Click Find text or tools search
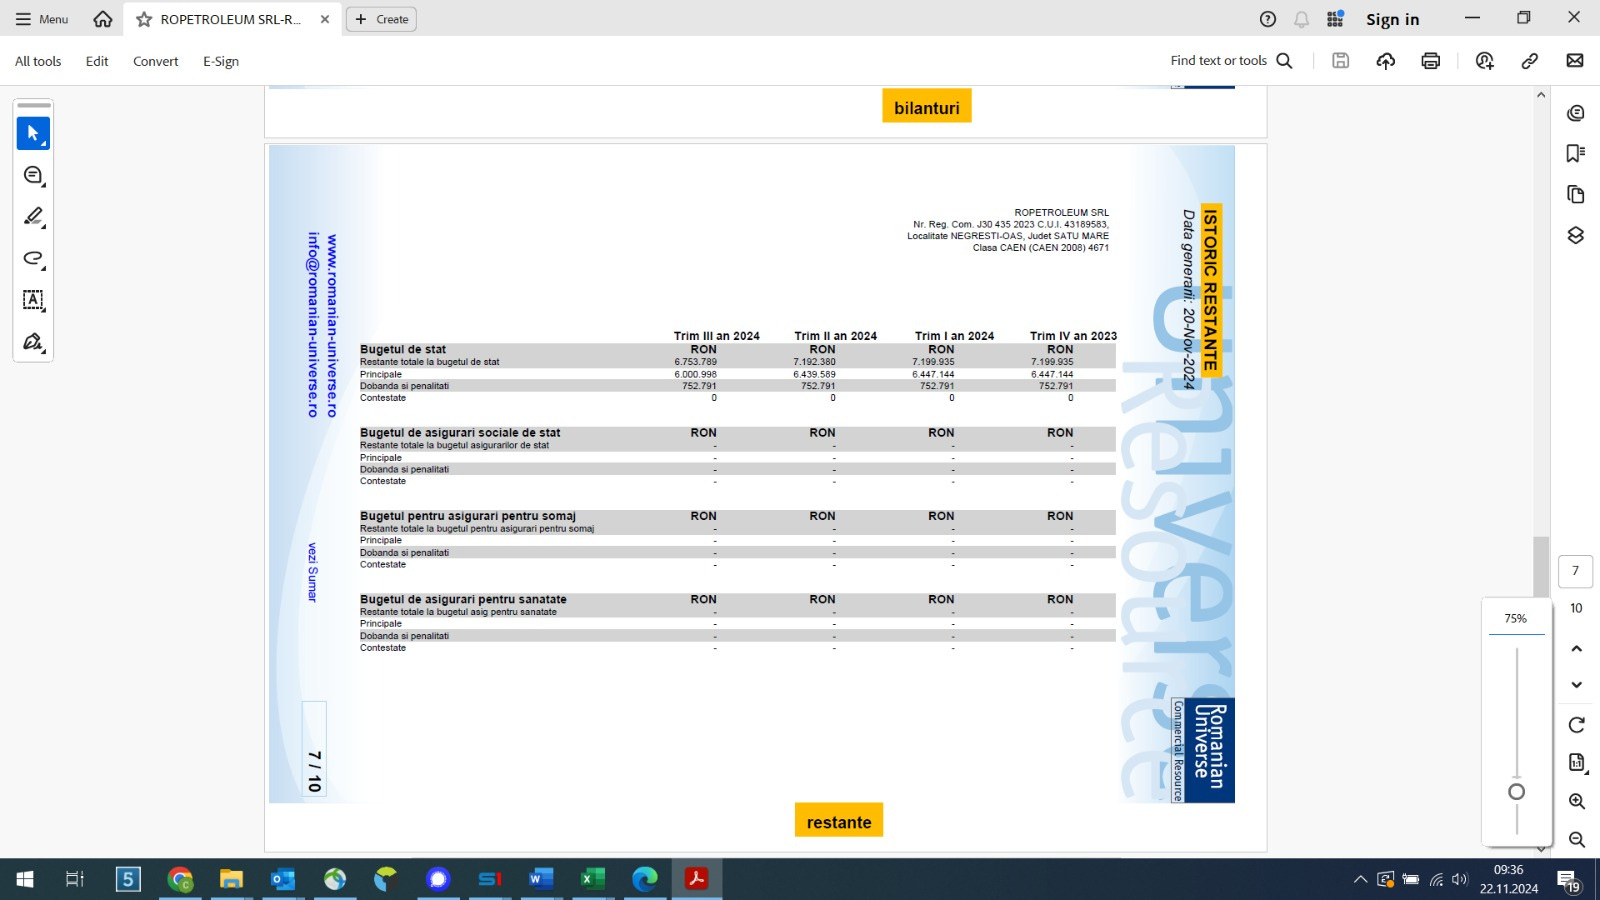1600x900 pixels. click(1232, 61)
